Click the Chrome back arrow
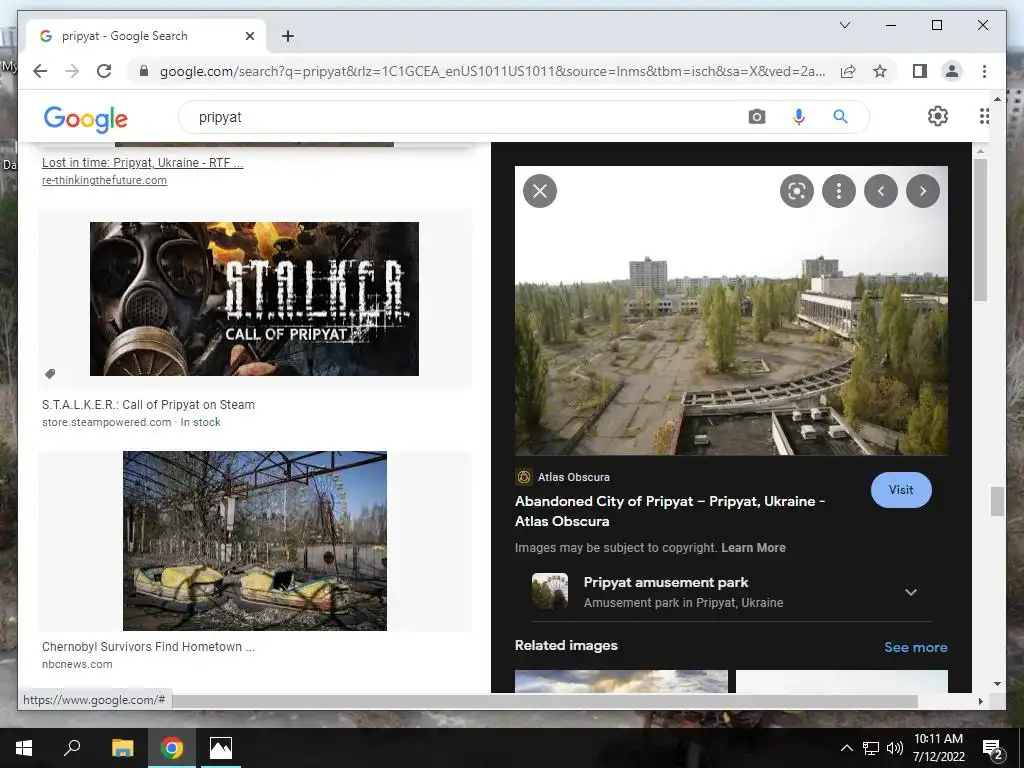Screen dimensions: 1024x768 [x=40, y=71]
